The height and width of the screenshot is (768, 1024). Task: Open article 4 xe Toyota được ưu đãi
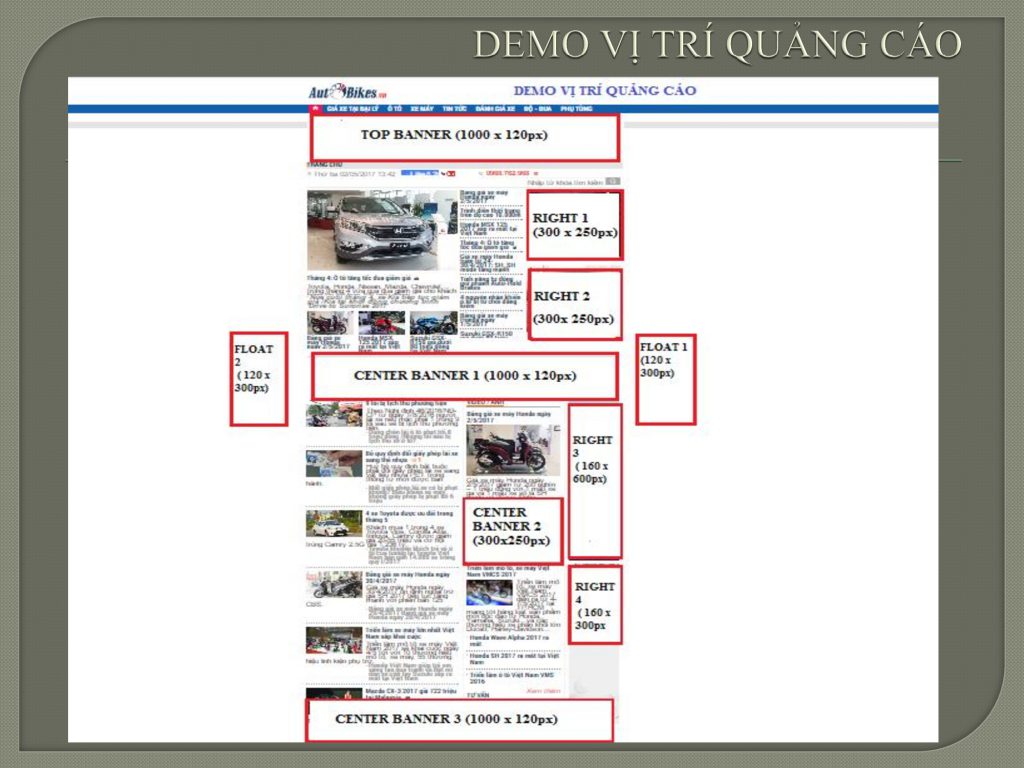click(409, 517)
